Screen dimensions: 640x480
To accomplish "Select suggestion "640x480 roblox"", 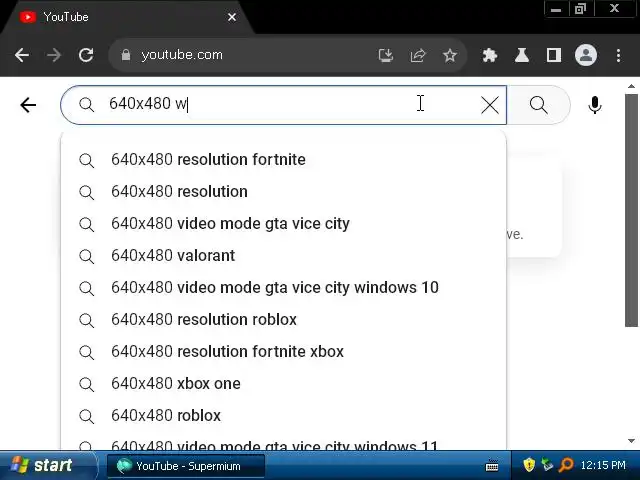I will coord(283,416).
